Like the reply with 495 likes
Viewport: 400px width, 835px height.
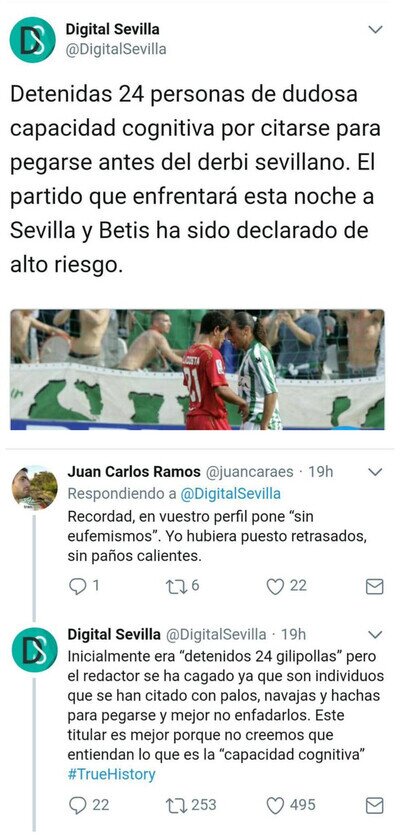[275, 806]
